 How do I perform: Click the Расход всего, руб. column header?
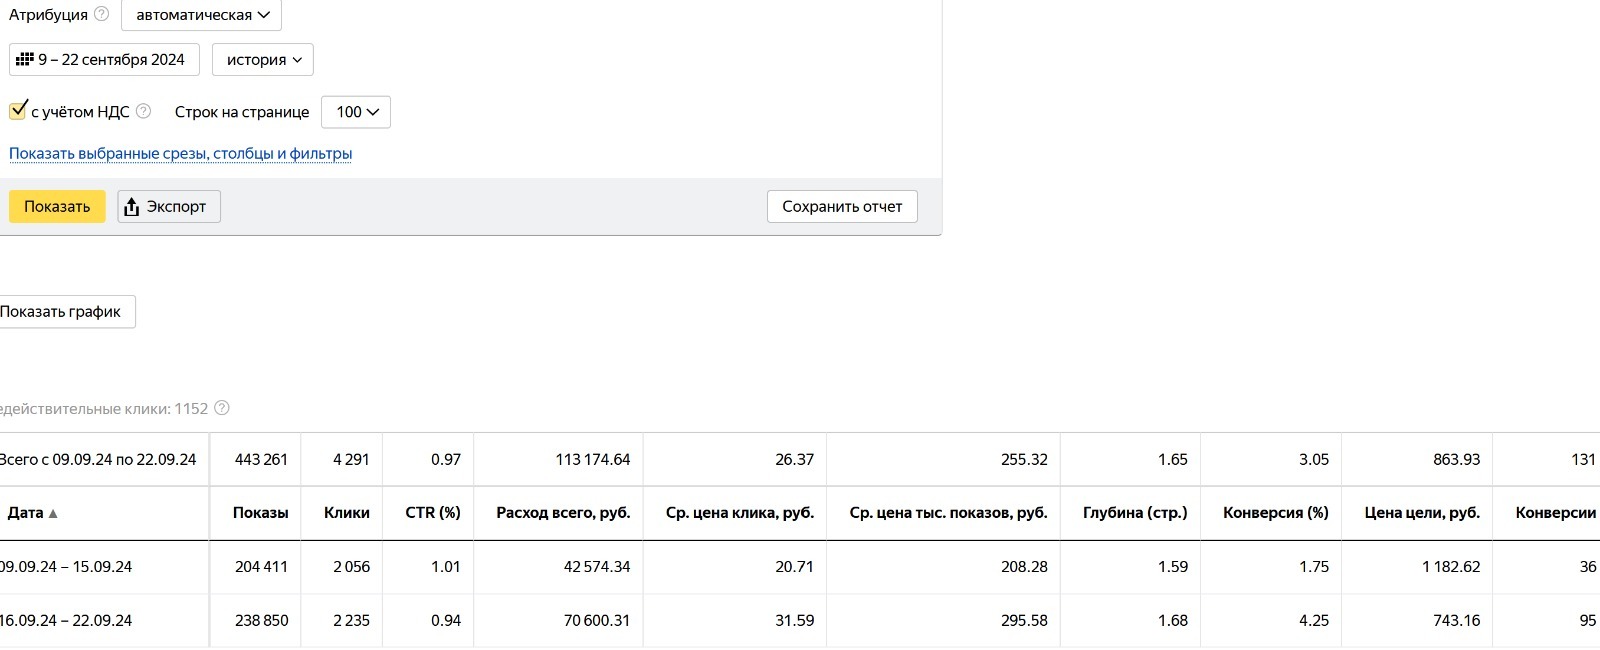(563, 513)
